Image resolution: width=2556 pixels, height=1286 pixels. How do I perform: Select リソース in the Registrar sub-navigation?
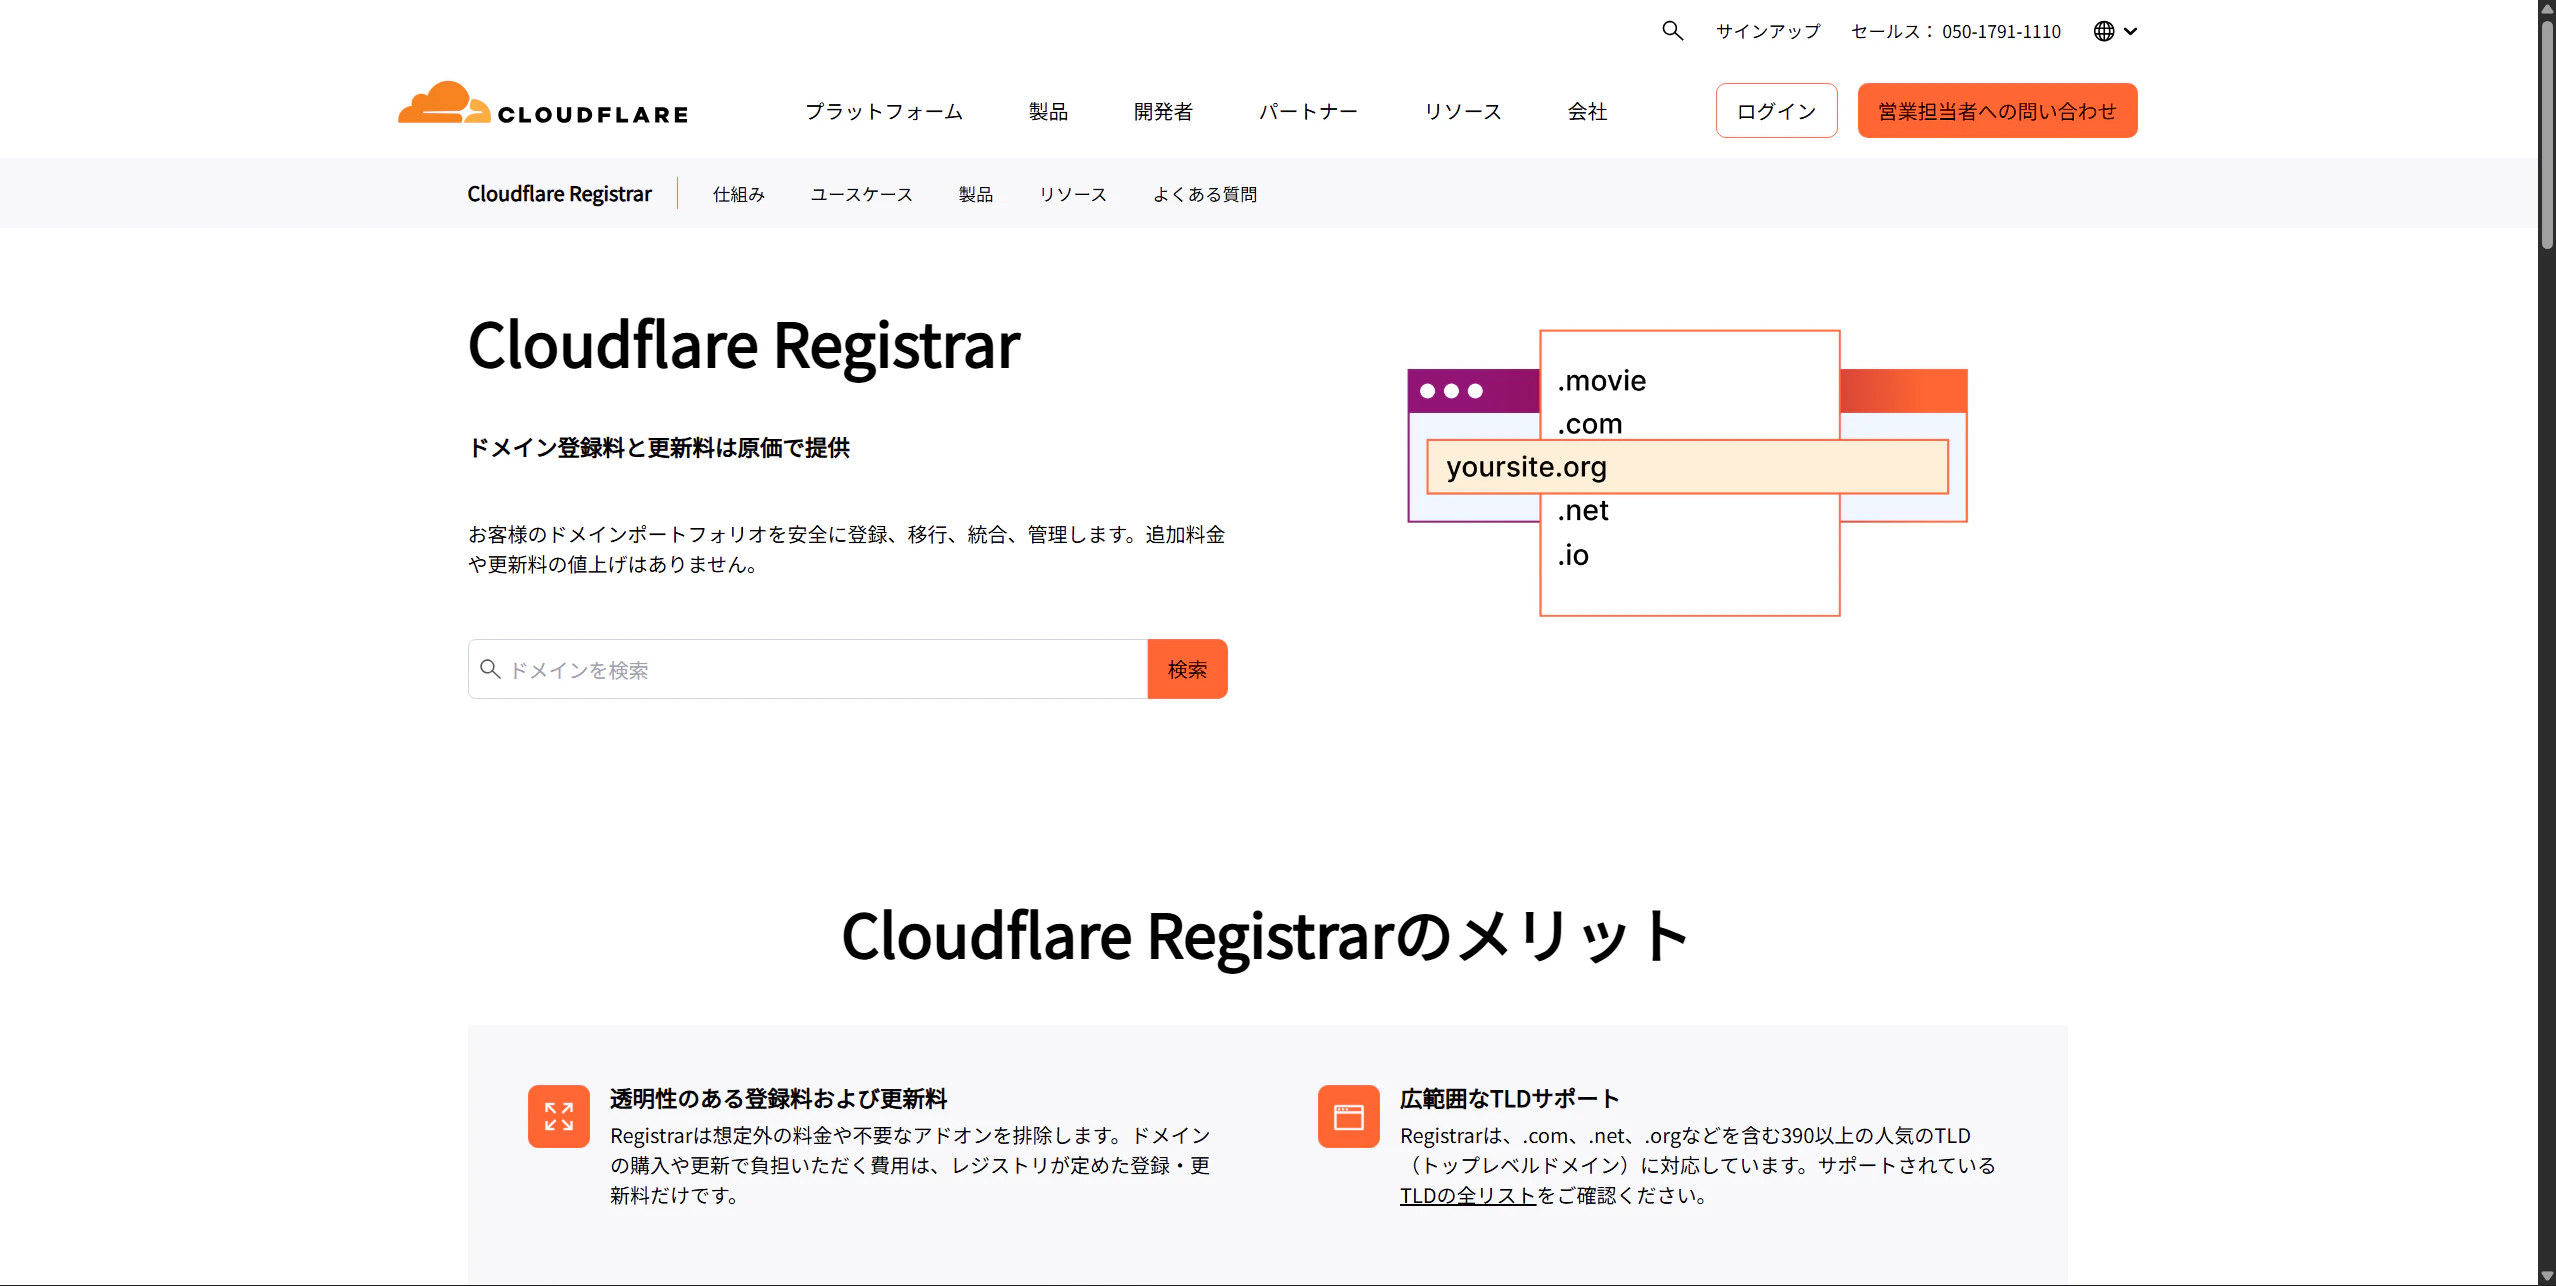click(1072, 194)
